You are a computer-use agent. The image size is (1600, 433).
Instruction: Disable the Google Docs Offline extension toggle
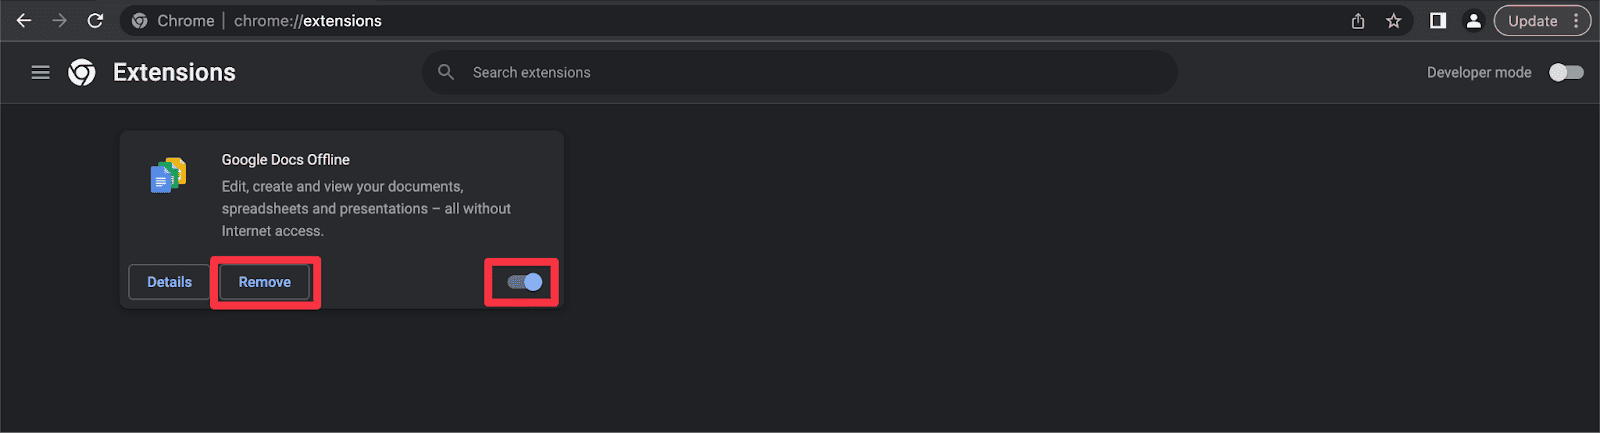(x=525, y=282)
